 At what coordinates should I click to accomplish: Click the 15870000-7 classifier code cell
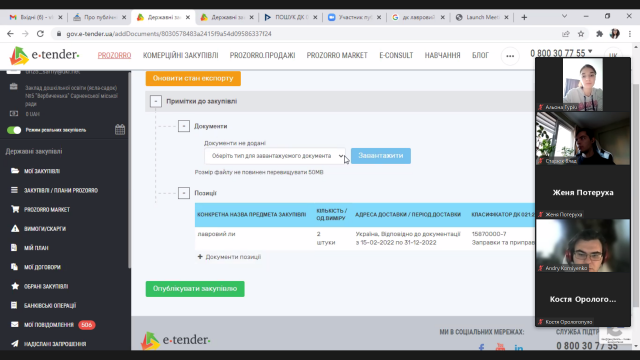(x=489, y=234)
